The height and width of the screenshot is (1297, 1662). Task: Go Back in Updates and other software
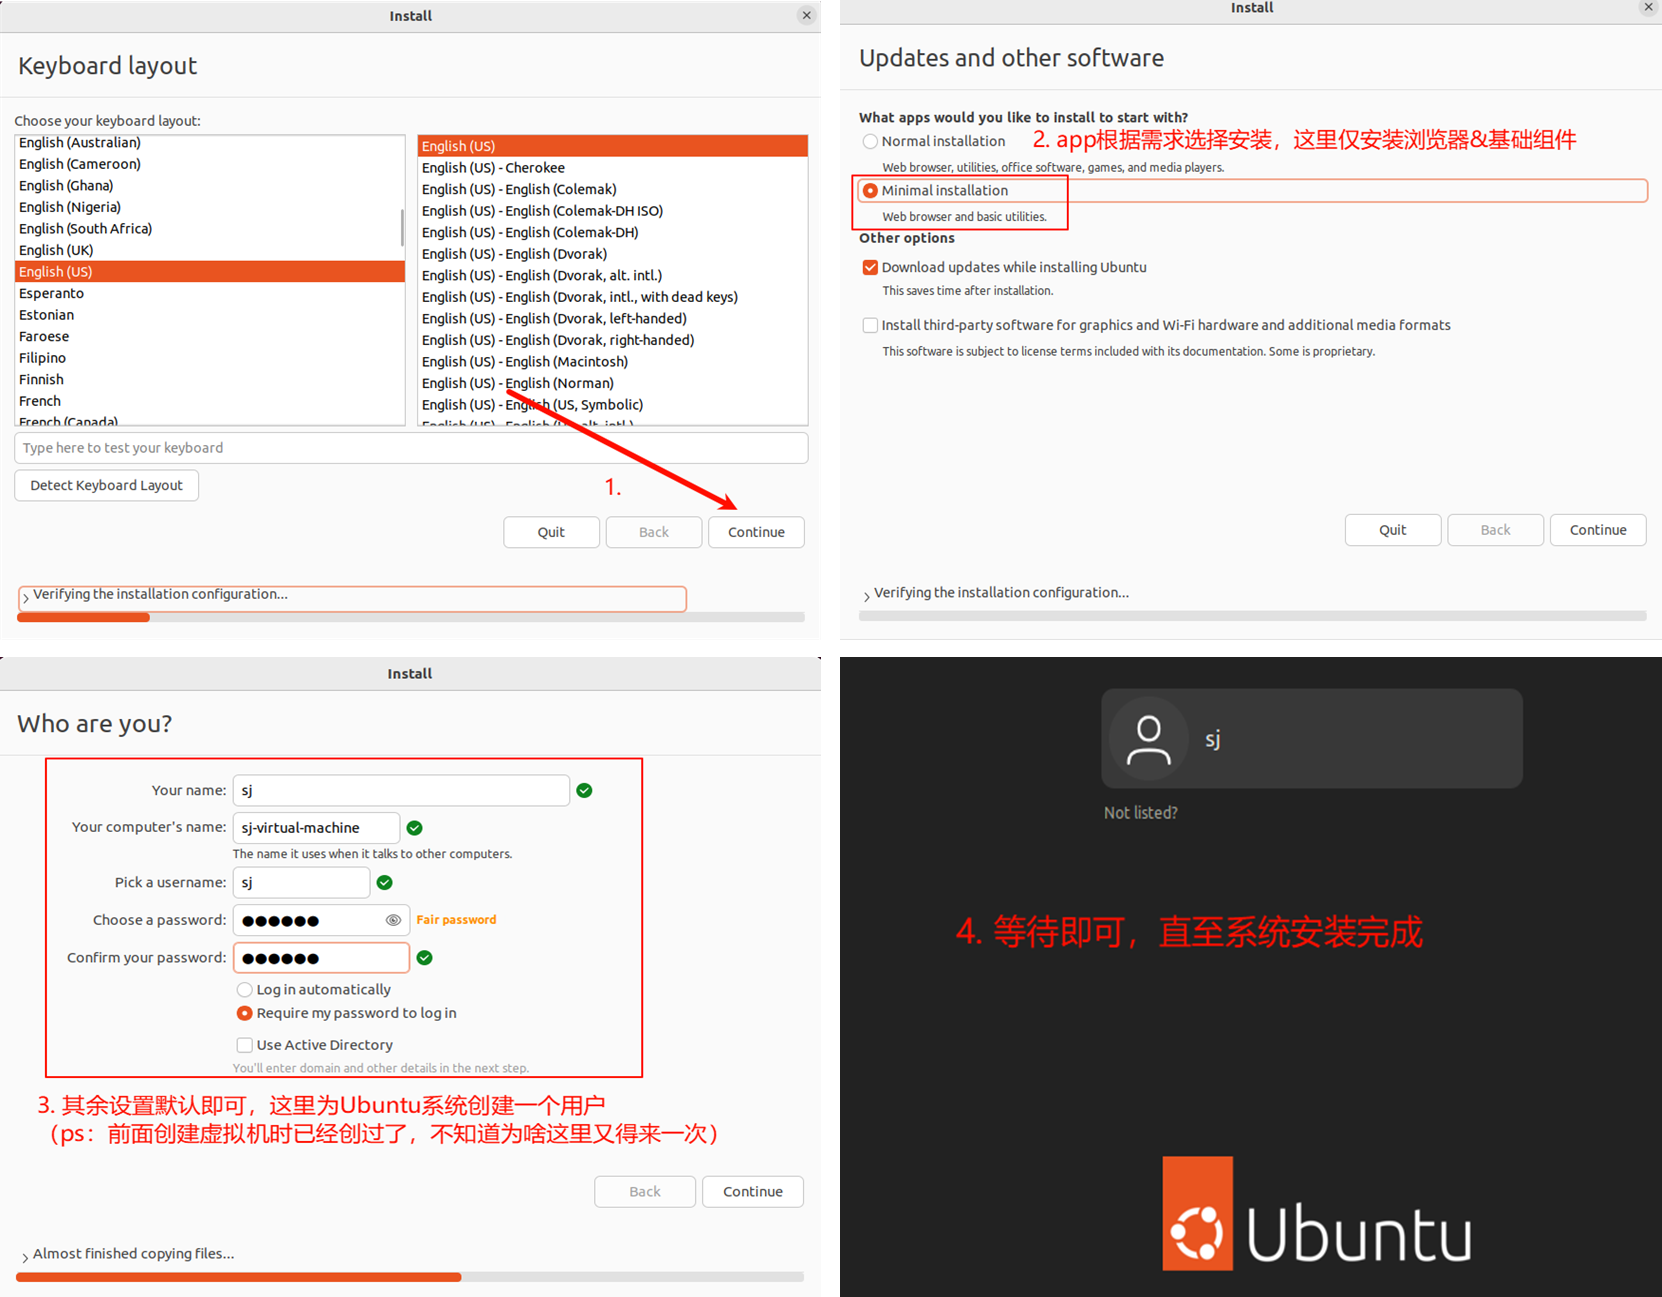[x=1495, y=530]
